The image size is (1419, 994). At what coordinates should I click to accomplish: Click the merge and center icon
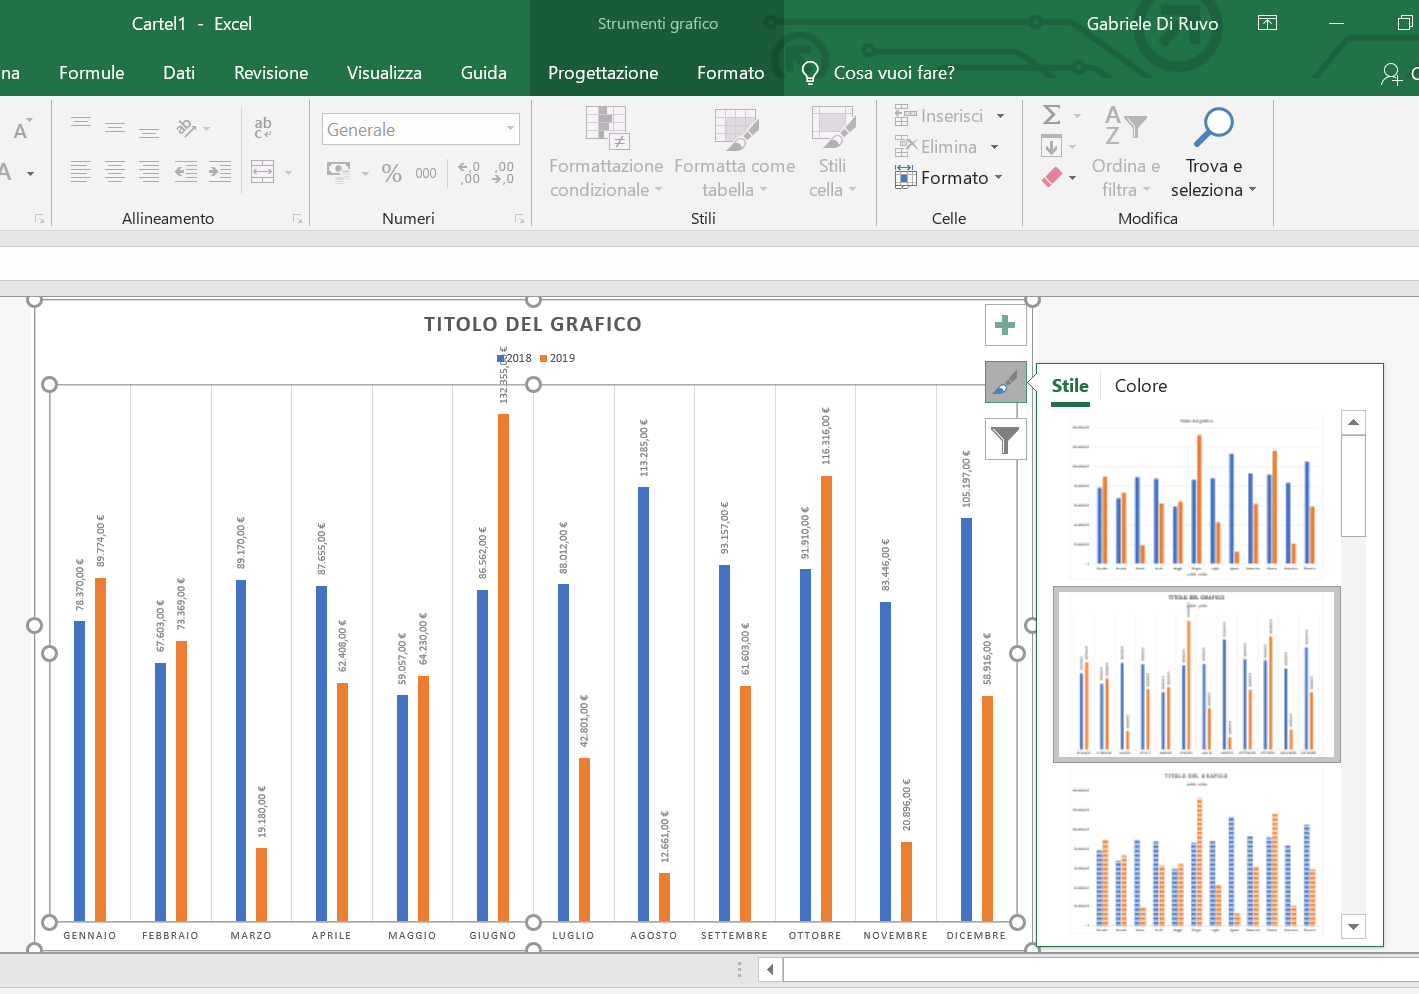tap(262, 172)
